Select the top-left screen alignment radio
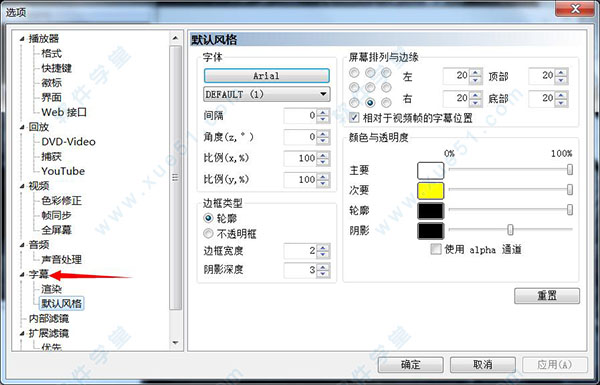This screenshot has width=600, height=385. pos(354,72)
